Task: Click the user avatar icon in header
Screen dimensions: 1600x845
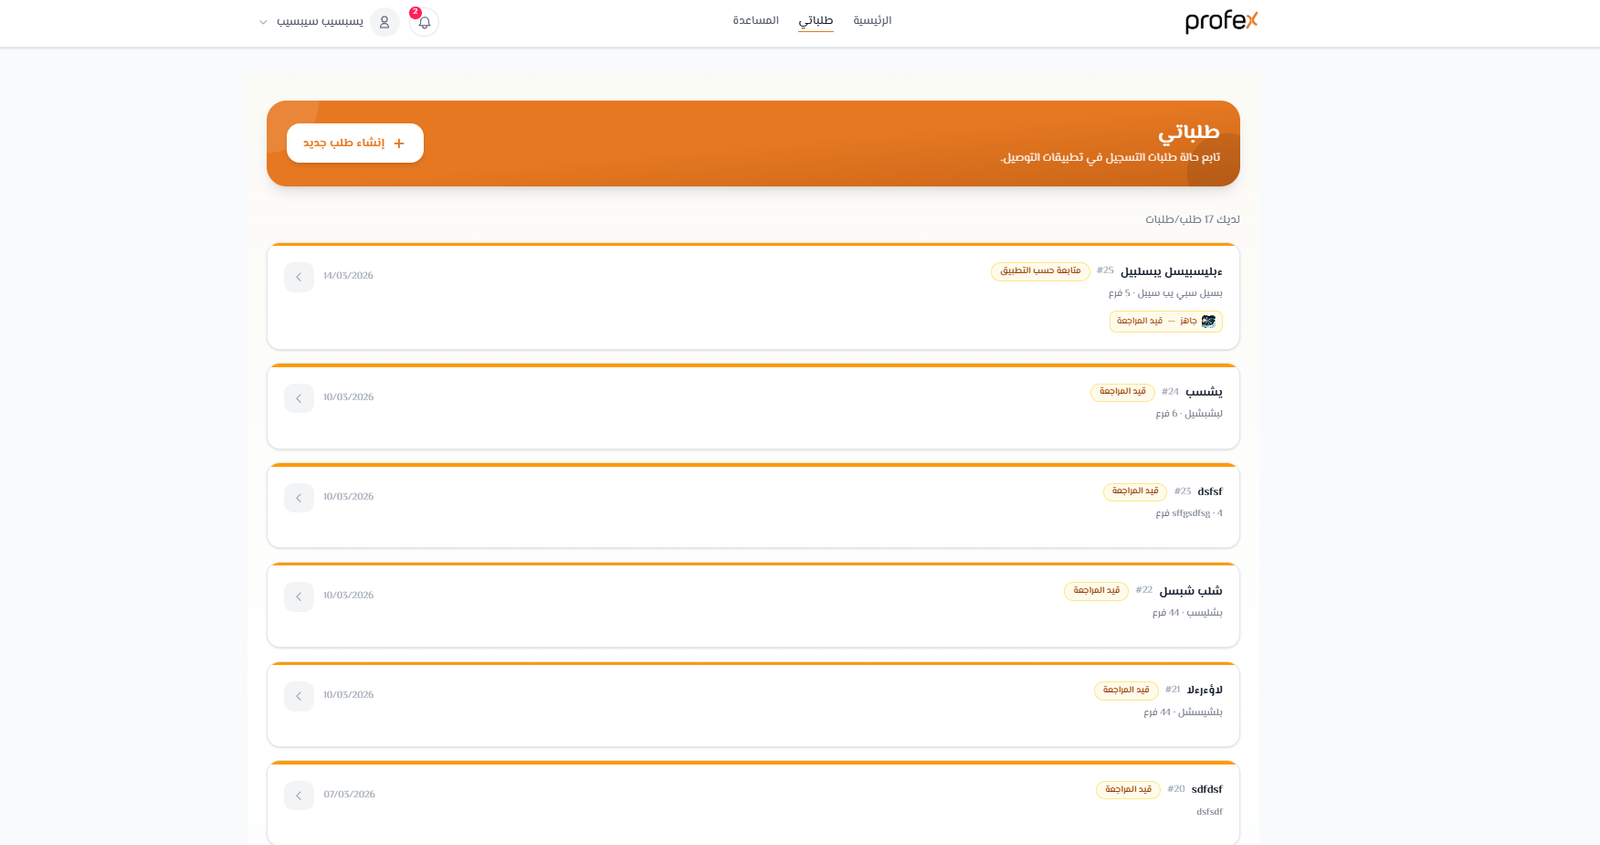Action: coord(385,22)
